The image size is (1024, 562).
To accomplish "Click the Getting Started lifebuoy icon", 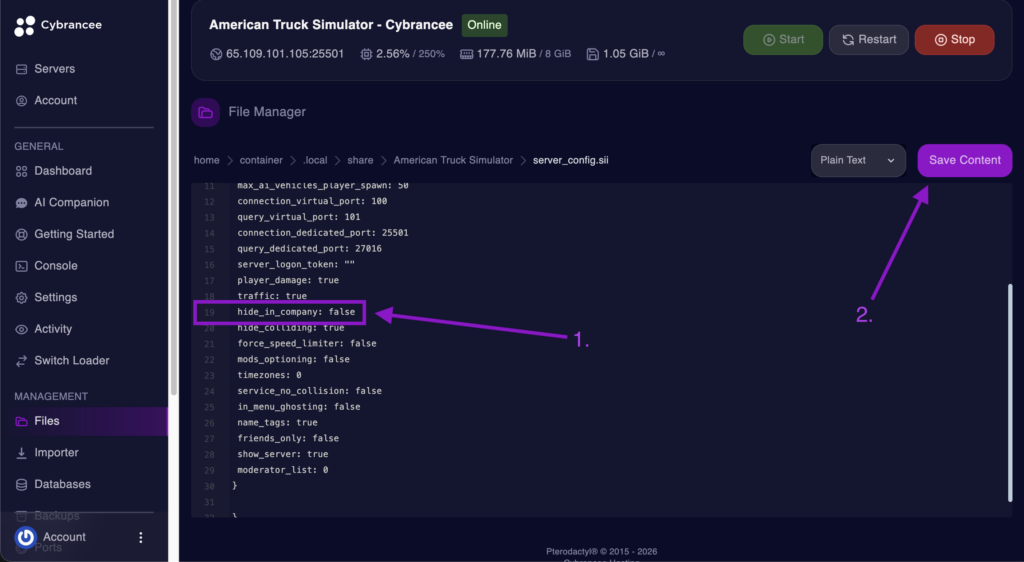I will 22,234.
